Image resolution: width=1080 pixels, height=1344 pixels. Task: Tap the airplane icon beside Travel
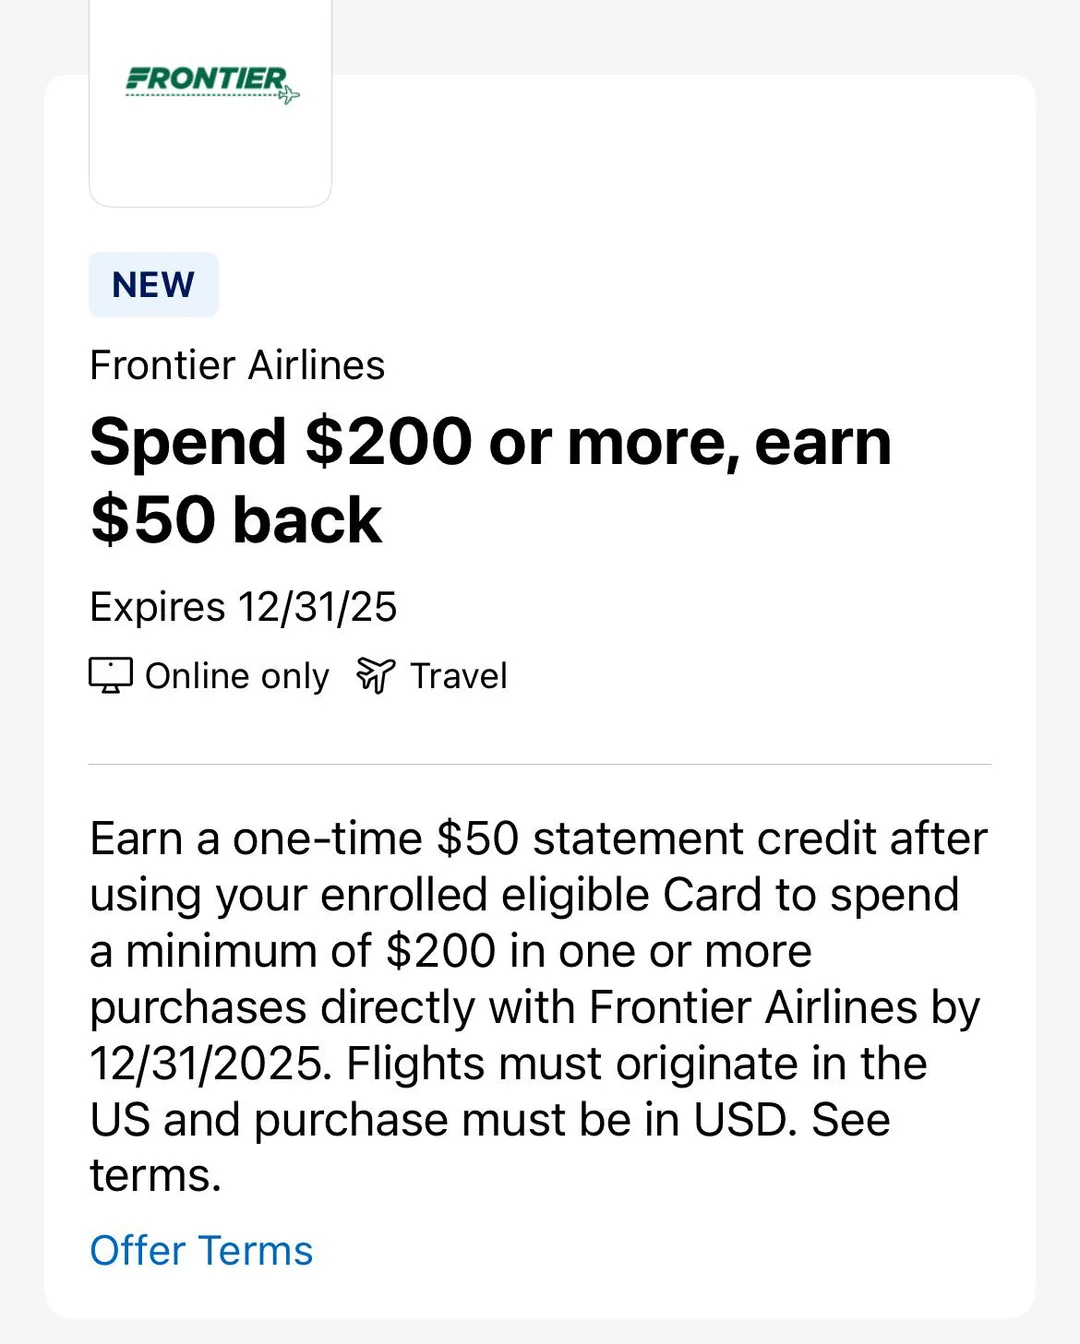coord(376,676)
